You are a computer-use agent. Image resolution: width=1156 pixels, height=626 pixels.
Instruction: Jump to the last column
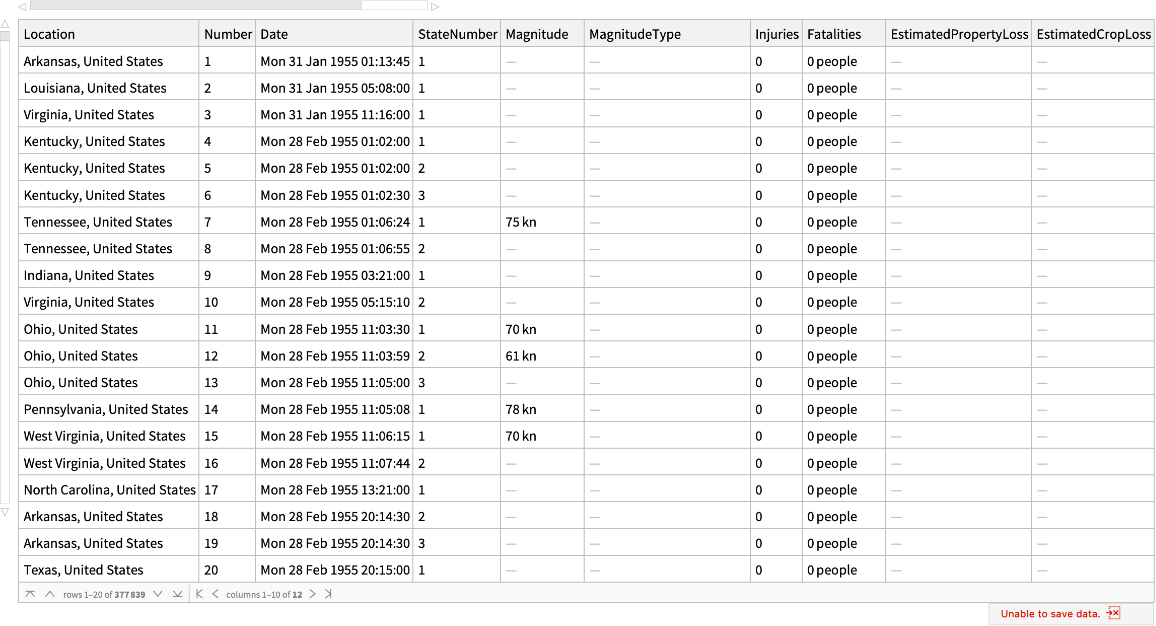(328, 594)
